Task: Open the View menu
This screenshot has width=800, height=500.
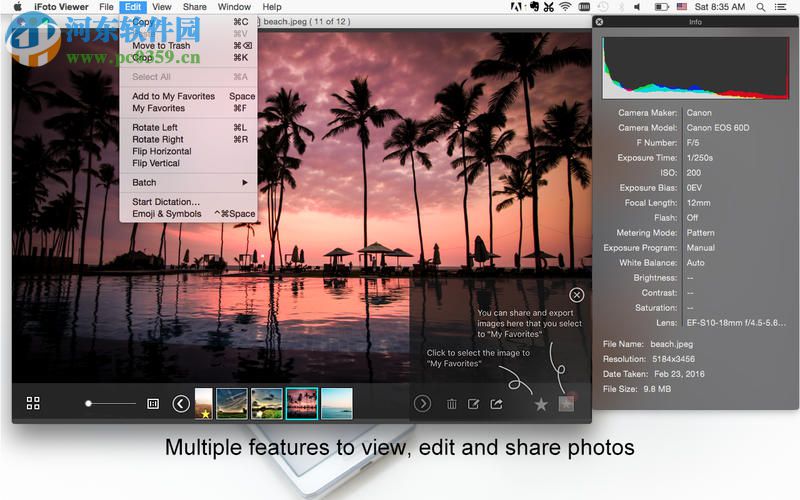Action: pyautogui.click(x=162, y=7)
